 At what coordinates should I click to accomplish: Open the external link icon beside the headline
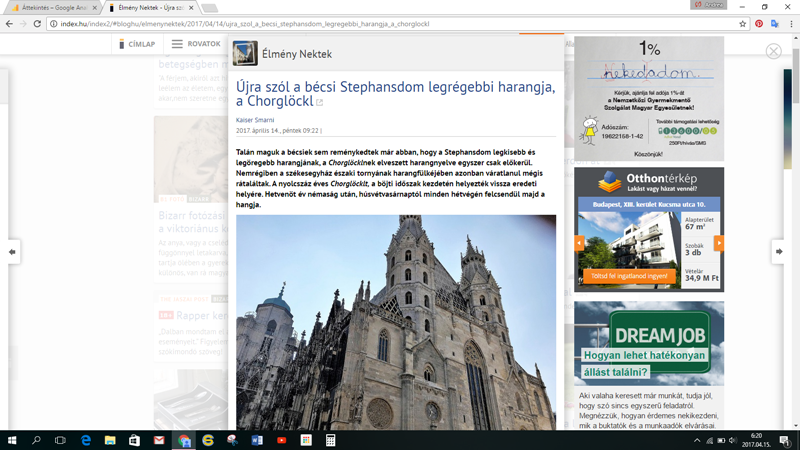pos(319,103)
